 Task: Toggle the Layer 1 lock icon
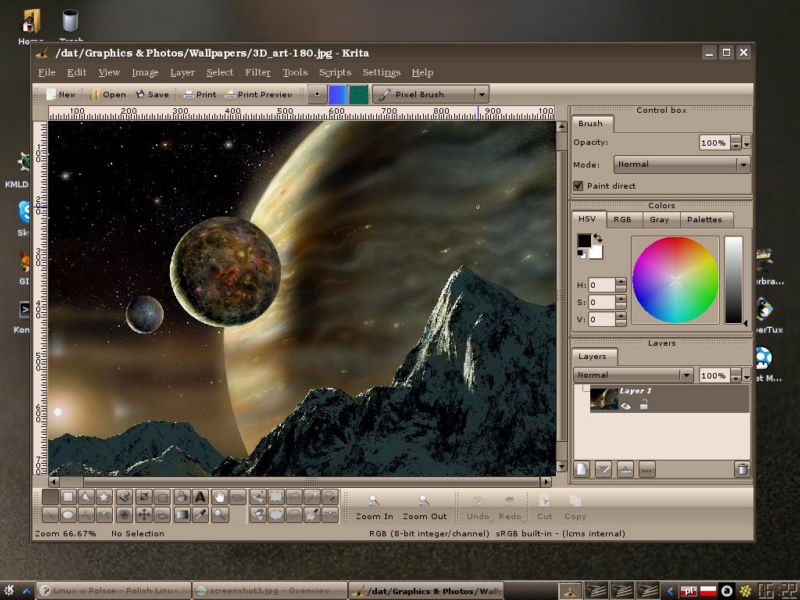click(x=644, y=405)
